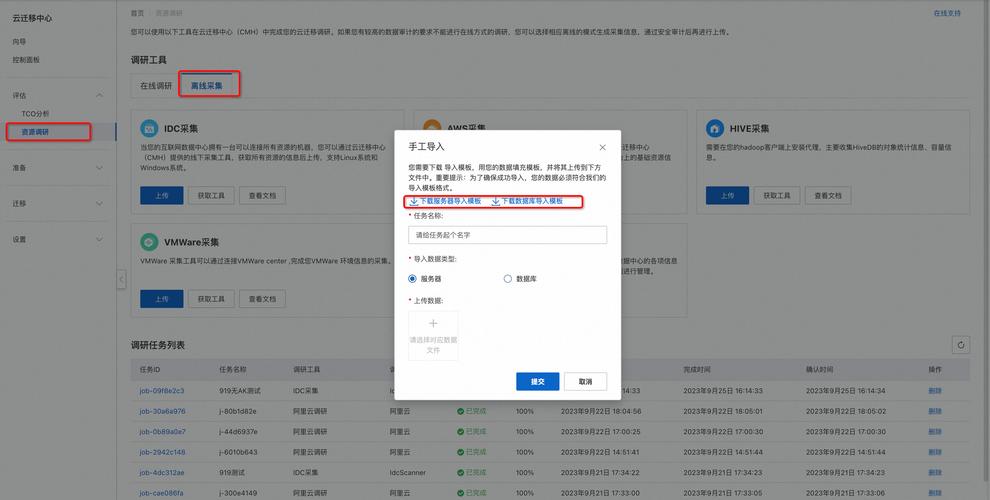Expand the 迁移 sidebar section

[x=99, y=203]
